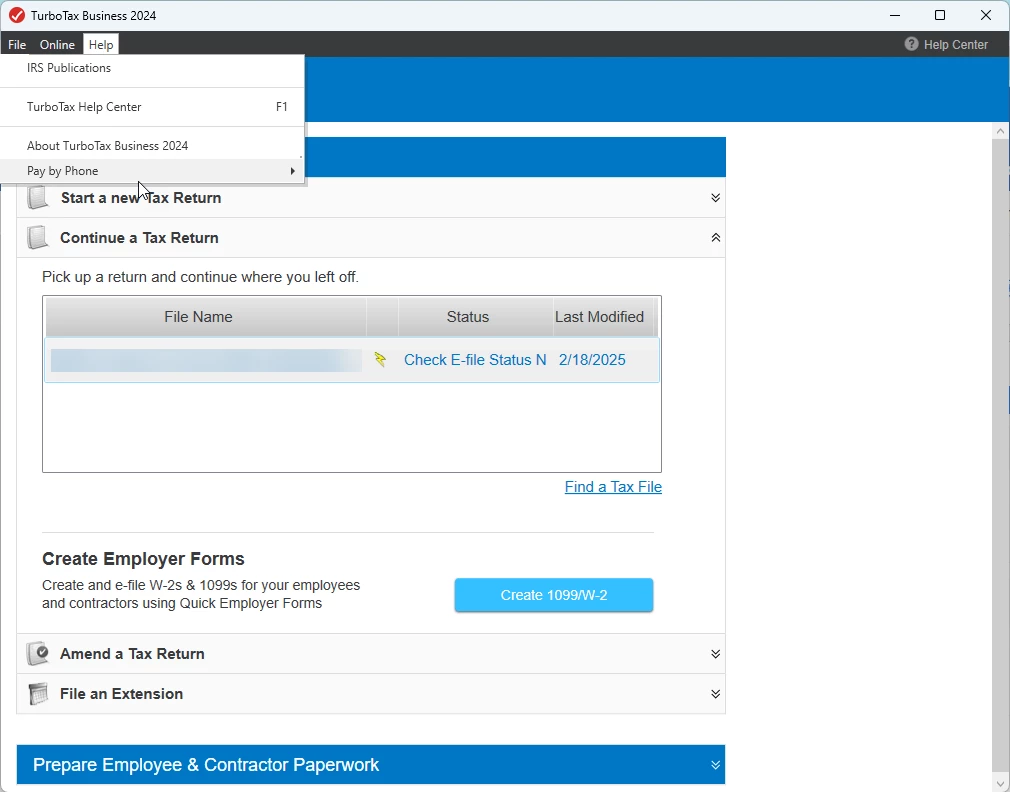Screen dimensions: 1010x792
Task: Click the calendar icon beside File an Extension
Action: [38, 693]
